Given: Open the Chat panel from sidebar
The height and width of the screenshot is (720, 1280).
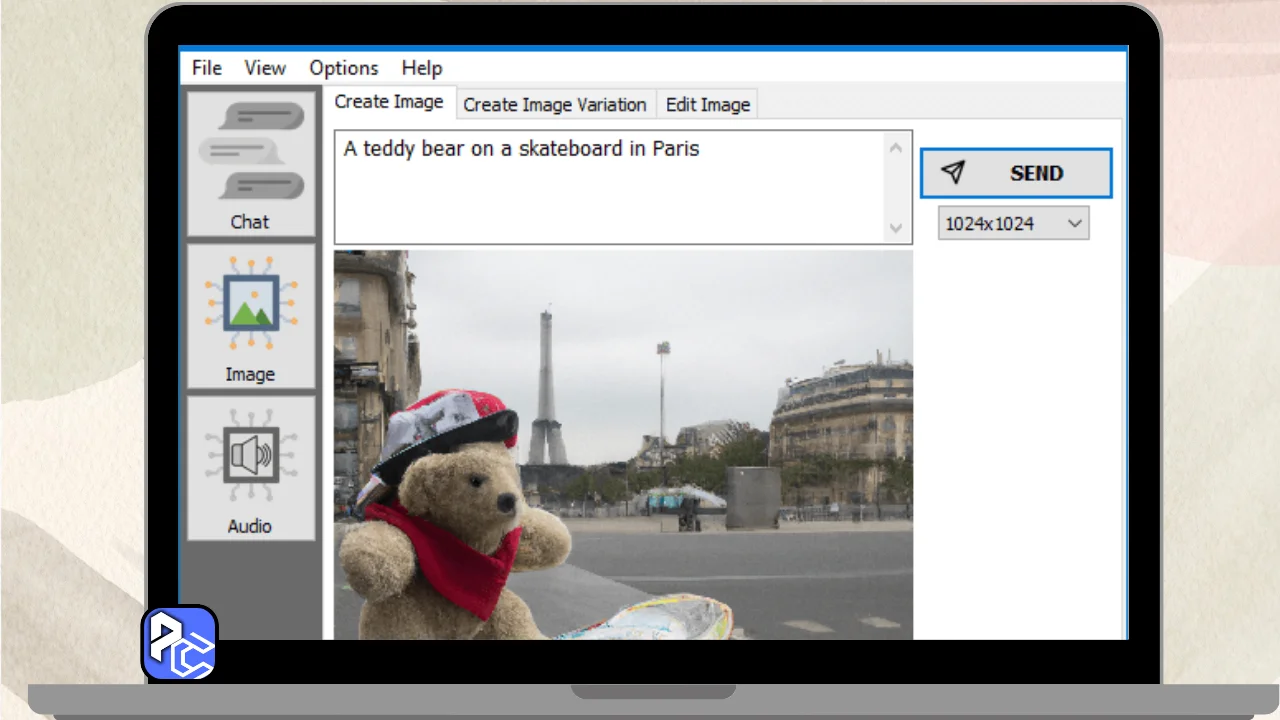Looking at the screenshot, I should pos(250,164).
